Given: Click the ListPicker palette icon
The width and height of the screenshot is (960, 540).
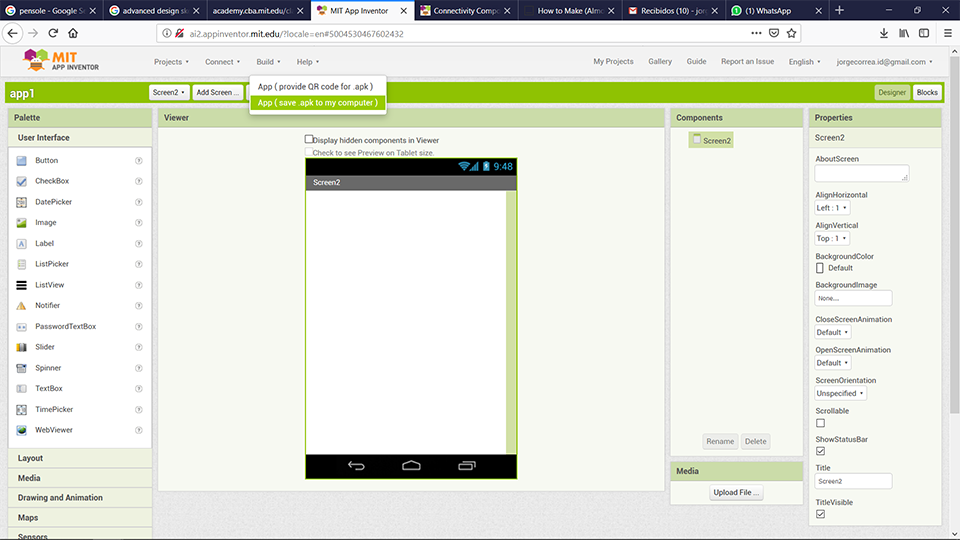Looking at the screenshot, I should click(x=21, y=264).
